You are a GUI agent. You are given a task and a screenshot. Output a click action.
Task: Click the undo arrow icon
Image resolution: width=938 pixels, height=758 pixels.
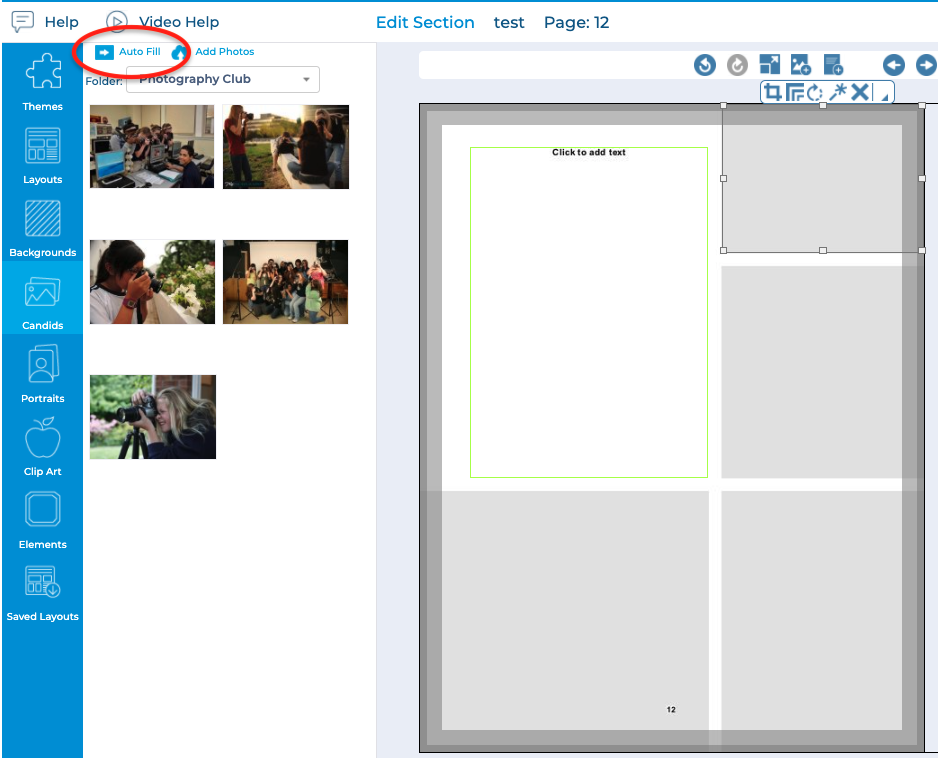[705, 65]
